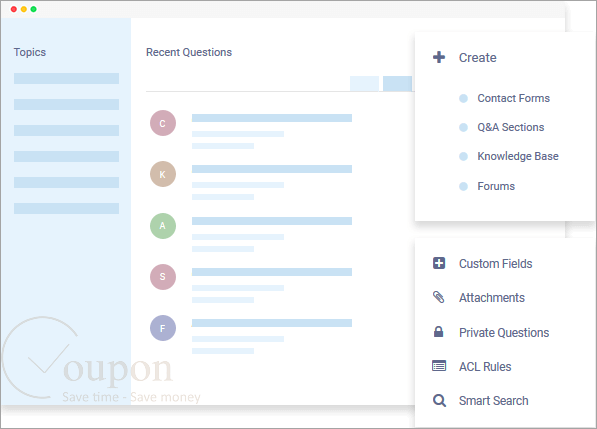Open Custom Fields plus-box icon
Viewport: 597px width, 429px height.
[x=439, y=263]
